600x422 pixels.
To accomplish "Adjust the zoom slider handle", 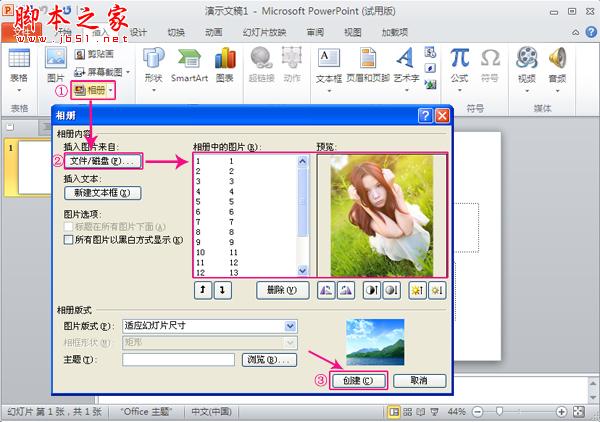I will pos(499,412).
